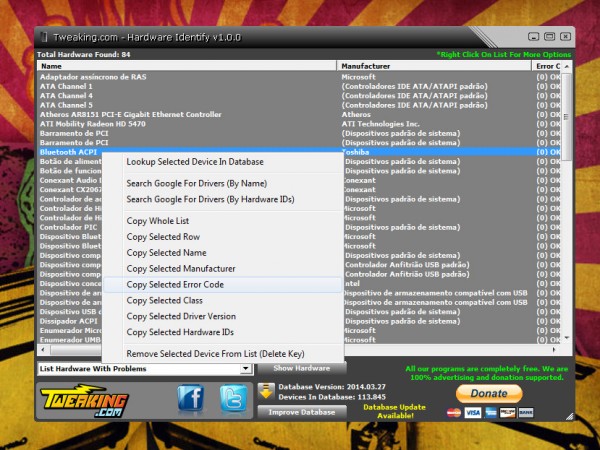The image size is (600, 450).
Task: Select the ATI Mobility Radeon HD 5470 row
Action: 298,124
